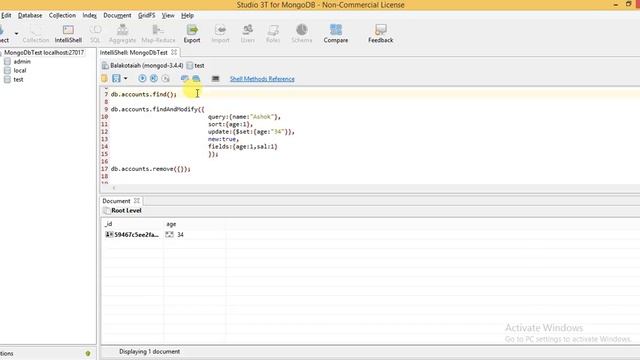Viewport: 640px width, 360px height.
Task: Click the green status icon in the bottom panel
Action: (88, 353)
